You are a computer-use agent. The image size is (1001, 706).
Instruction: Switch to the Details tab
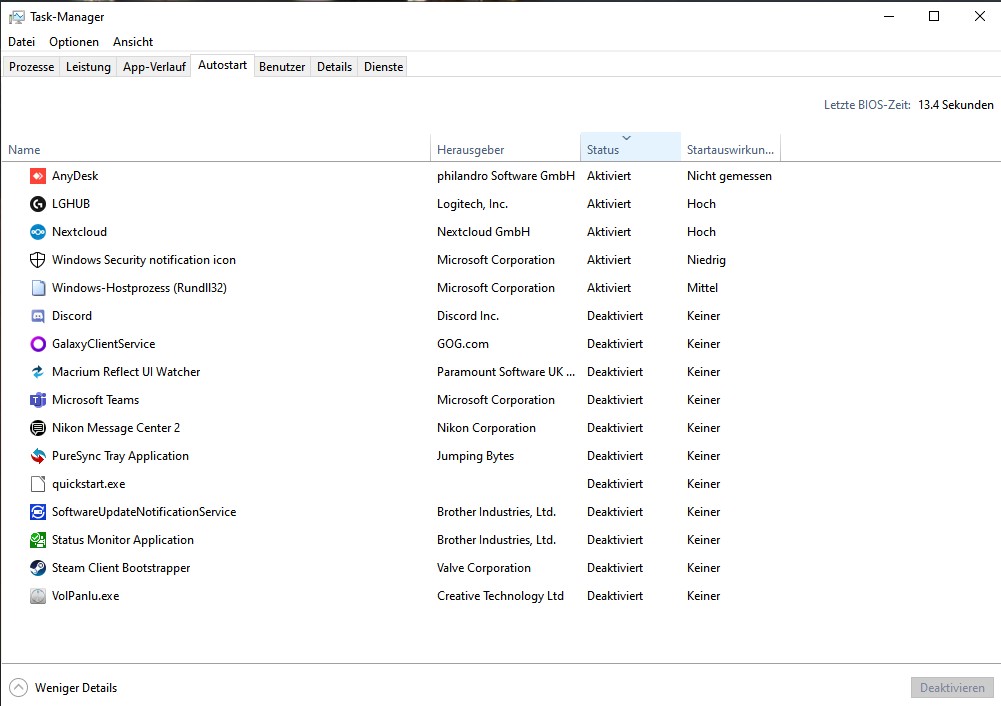[335, 66]
